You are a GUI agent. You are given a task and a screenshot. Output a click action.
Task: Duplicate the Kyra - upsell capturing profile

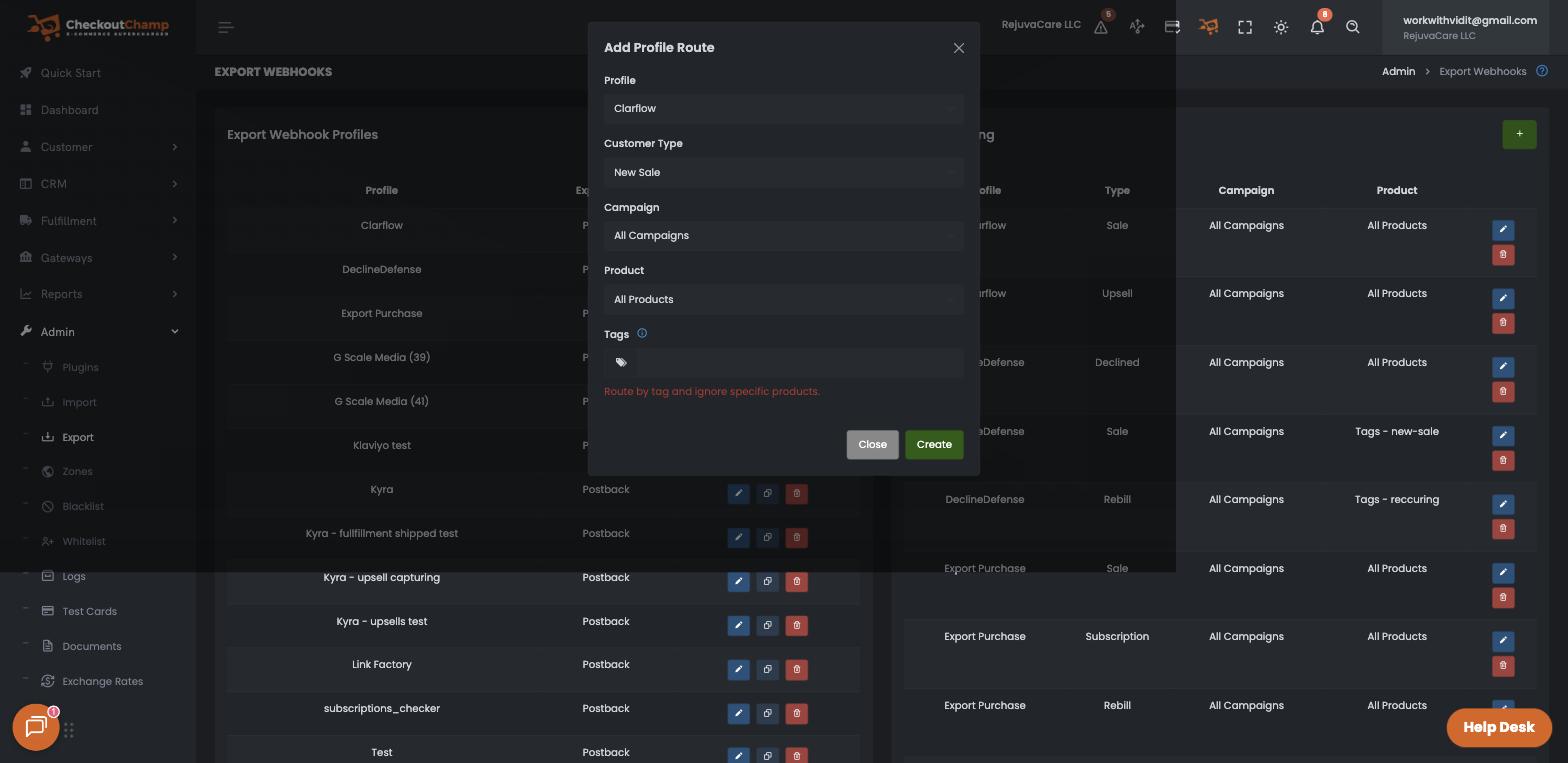(x=767, y=582)
